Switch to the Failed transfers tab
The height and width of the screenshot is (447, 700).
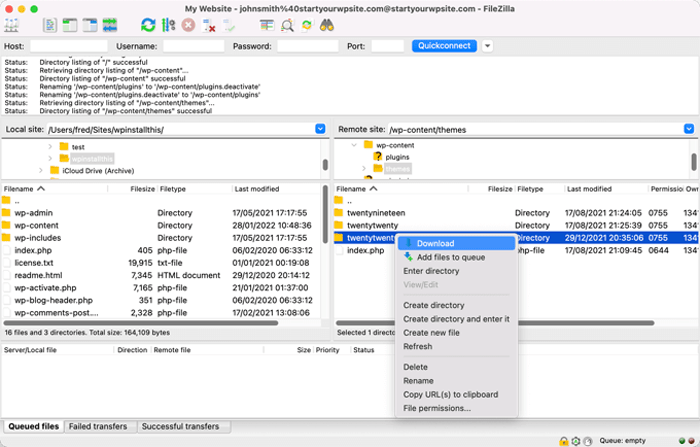[96, 426]
